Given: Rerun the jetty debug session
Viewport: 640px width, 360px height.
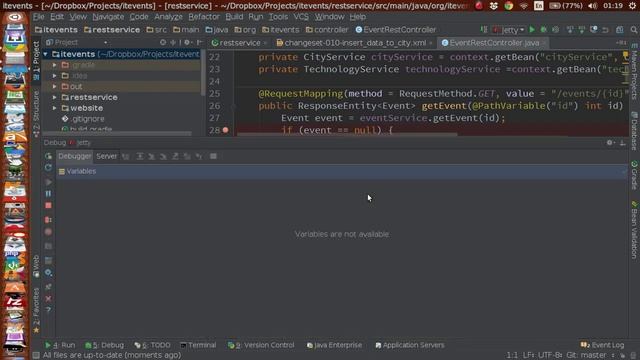Looking at the screenshot, I should (48, 156).
